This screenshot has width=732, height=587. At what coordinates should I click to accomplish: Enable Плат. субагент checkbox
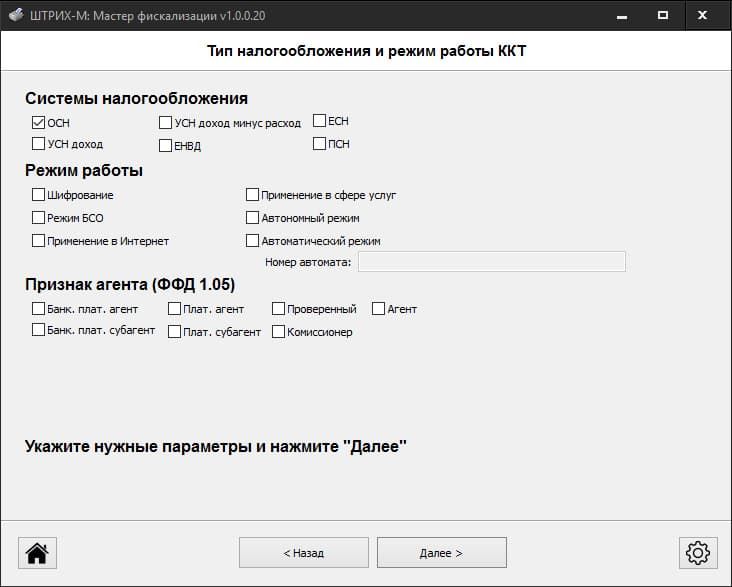click(174, 331)
